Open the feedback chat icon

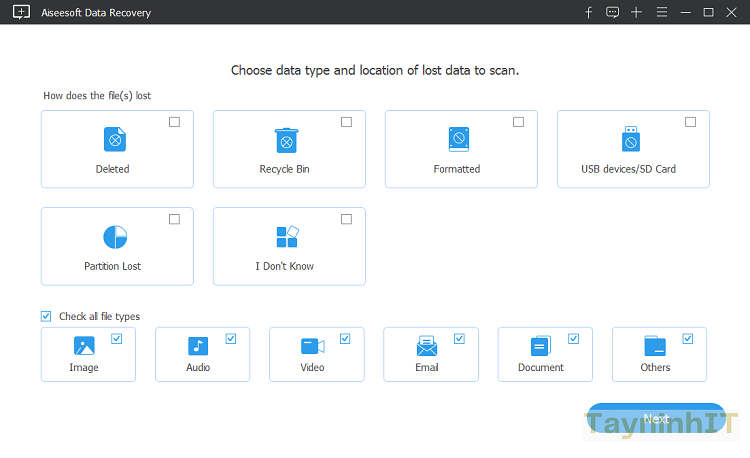coord(612,12)
